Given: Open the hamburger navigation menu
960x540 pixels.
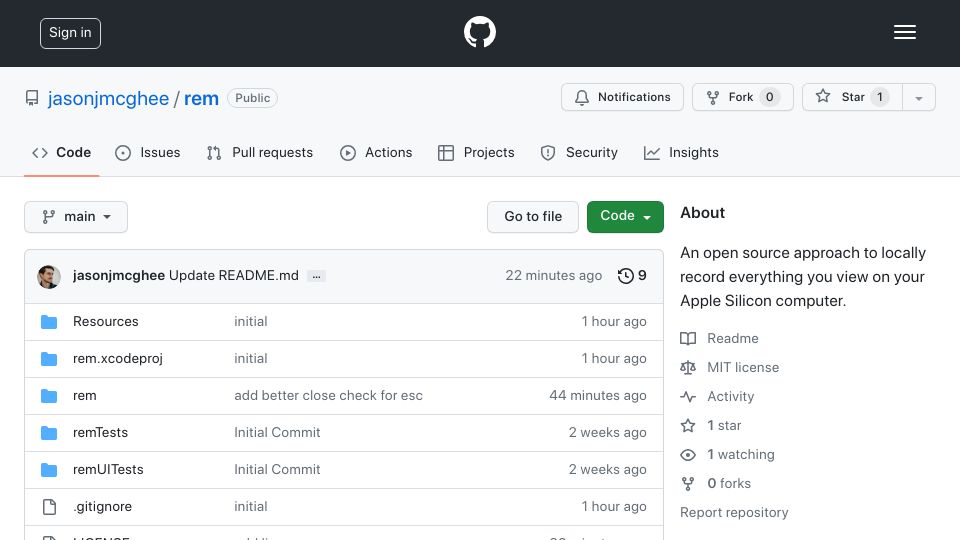Looking at the screenshot, I should click(904, 32).
